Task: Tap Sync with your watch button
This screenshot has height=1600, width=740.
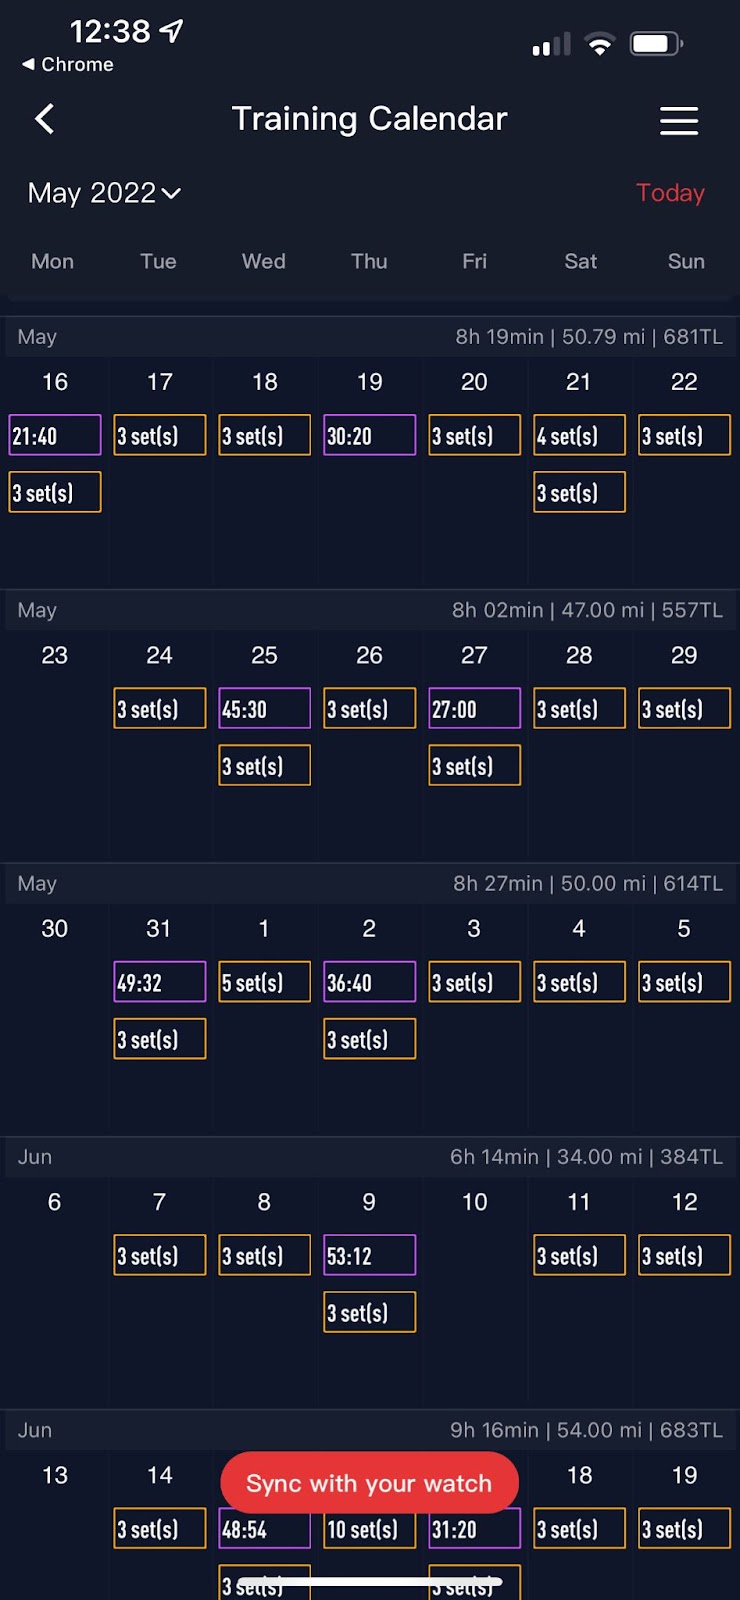Action: (369, 1483)
